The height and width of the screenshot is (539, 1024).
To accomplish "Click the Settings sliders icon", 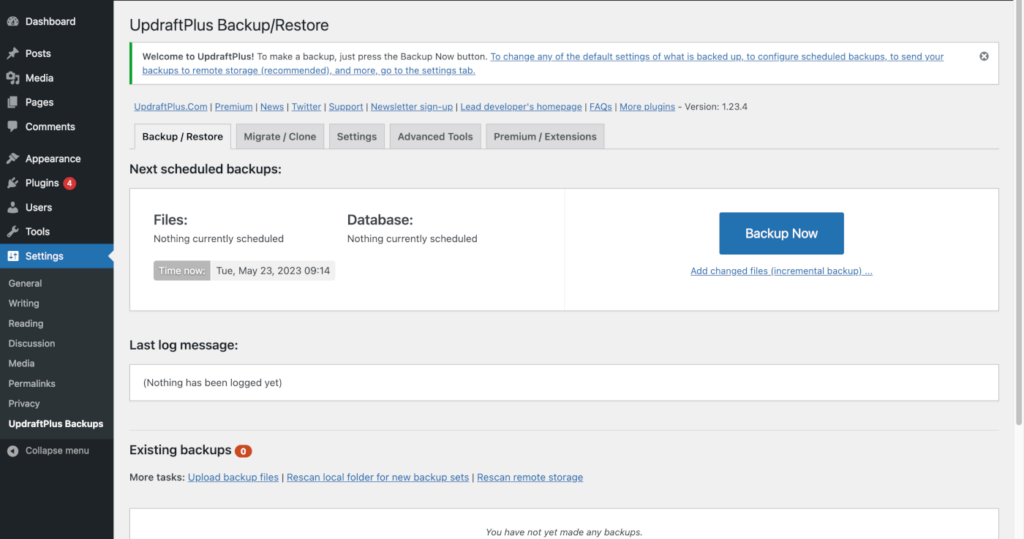I will [12, 256].
